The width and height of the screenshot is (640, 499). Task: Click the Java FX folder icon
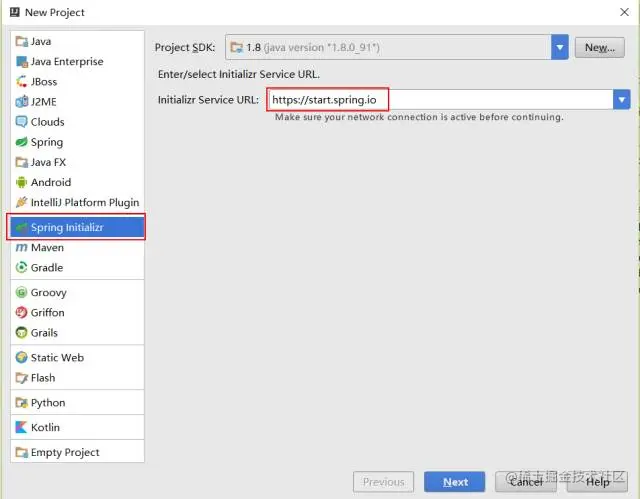(x=21, y=162)
